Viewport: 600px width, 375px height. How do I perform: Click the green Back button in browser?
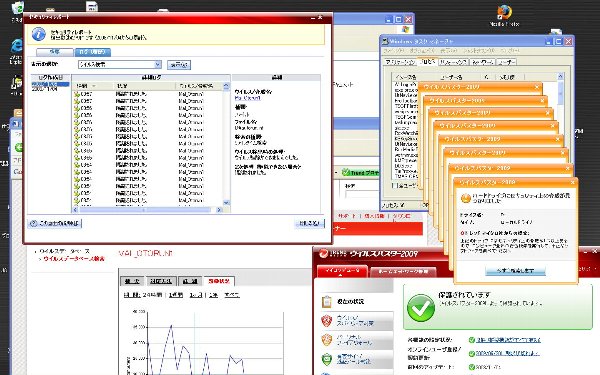[18, 147]
